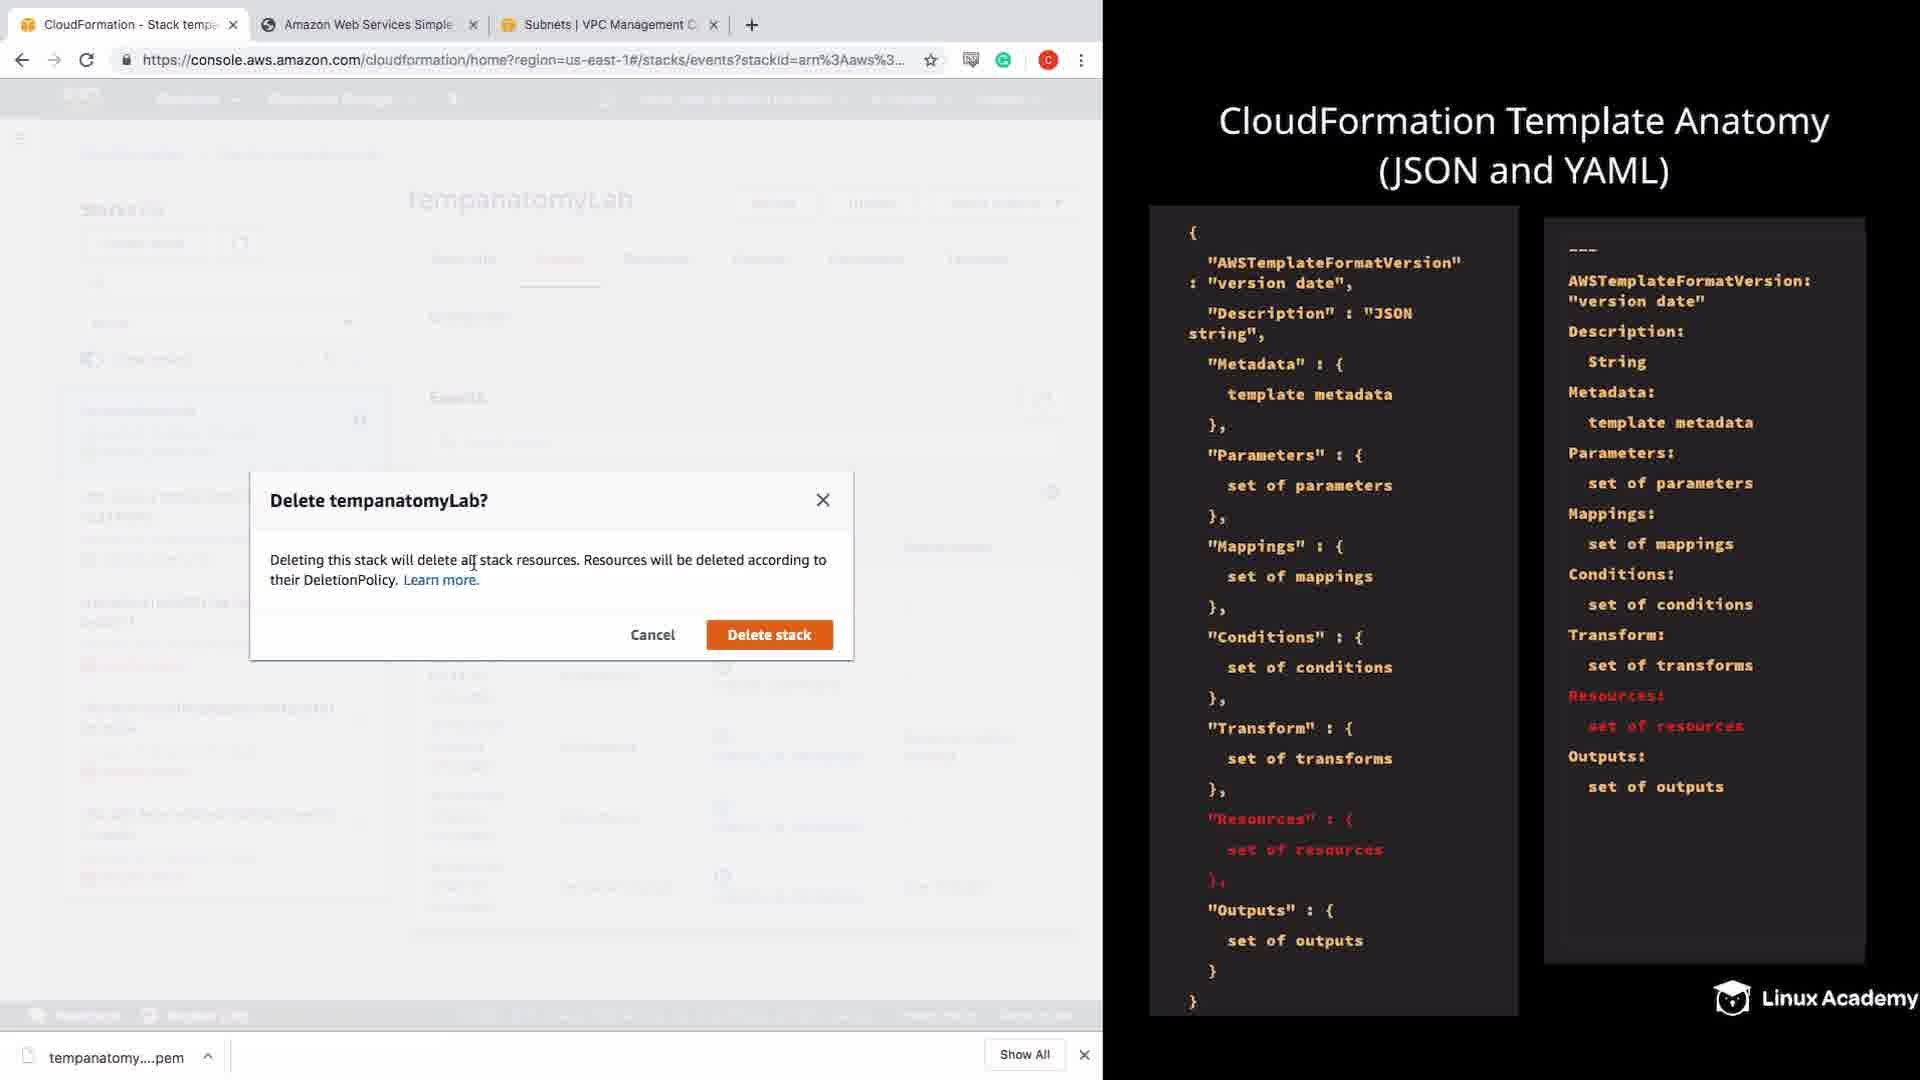Close the Subnets VPC tab
Image resolution: width=1920 pixels, height=1080 pixels.
(714, 25)
